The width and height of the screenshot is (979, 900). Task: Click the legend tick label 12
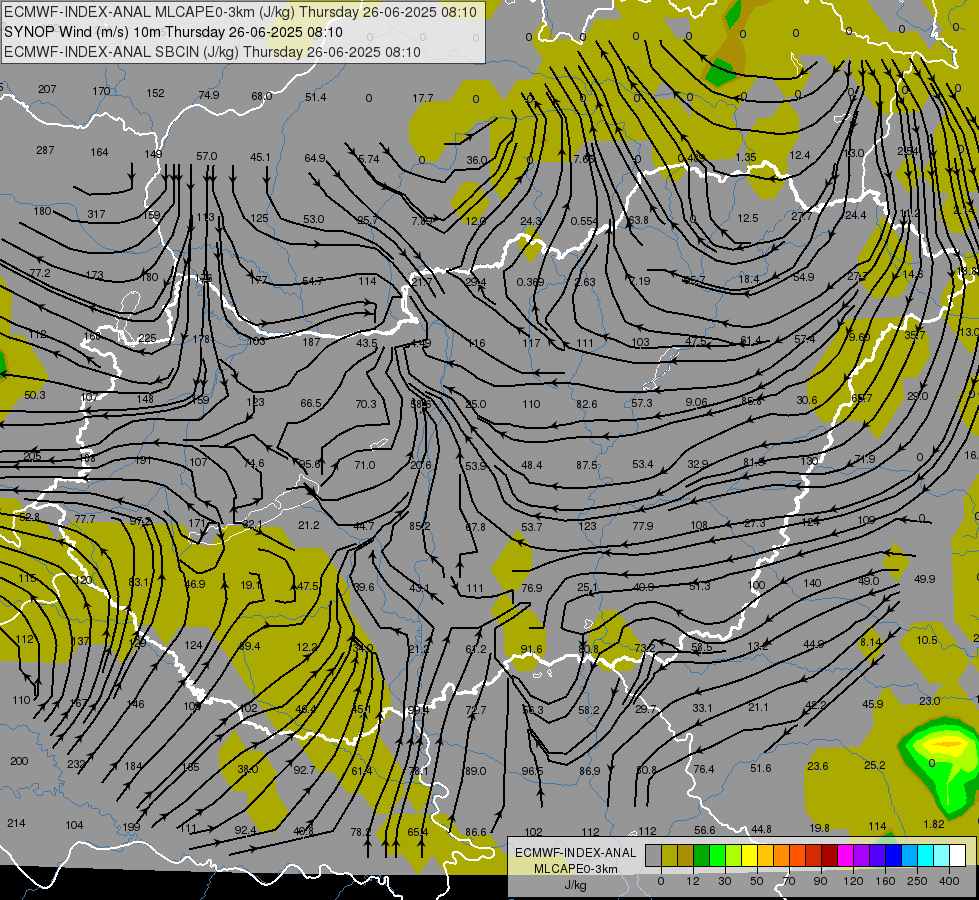click(694, 881)
